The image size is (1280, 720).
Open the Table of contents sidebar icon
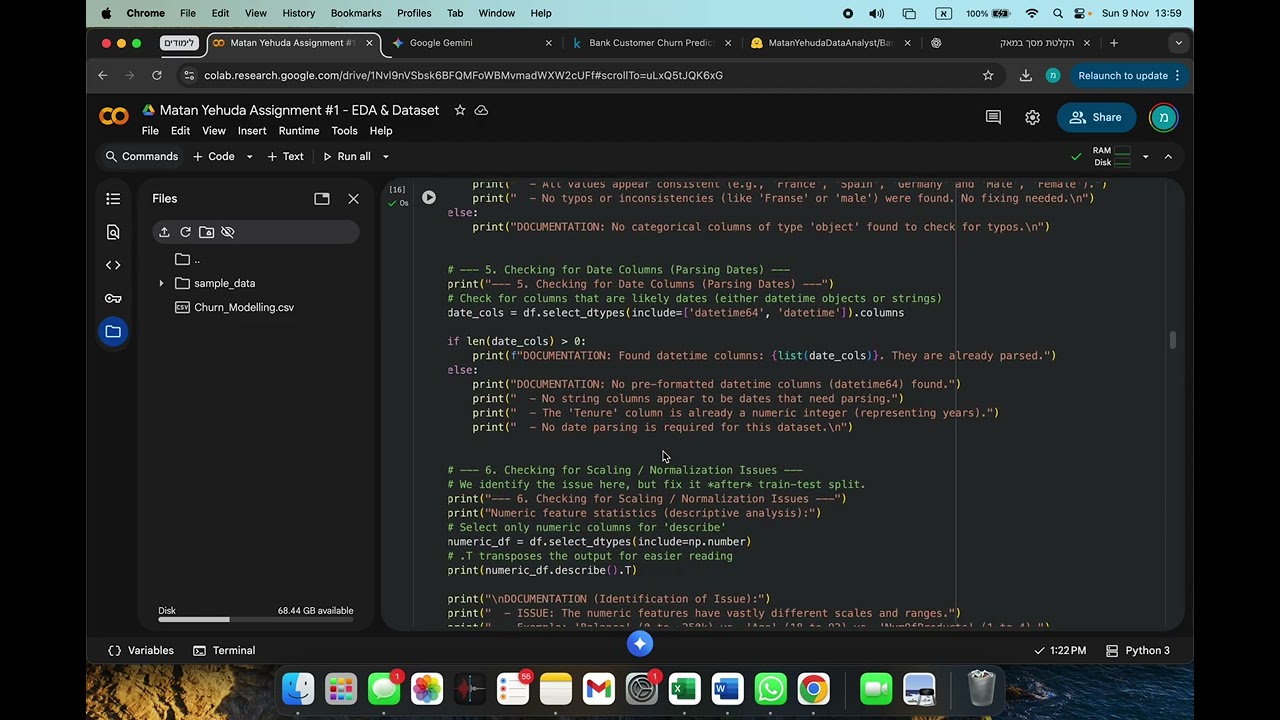point(113,199)
